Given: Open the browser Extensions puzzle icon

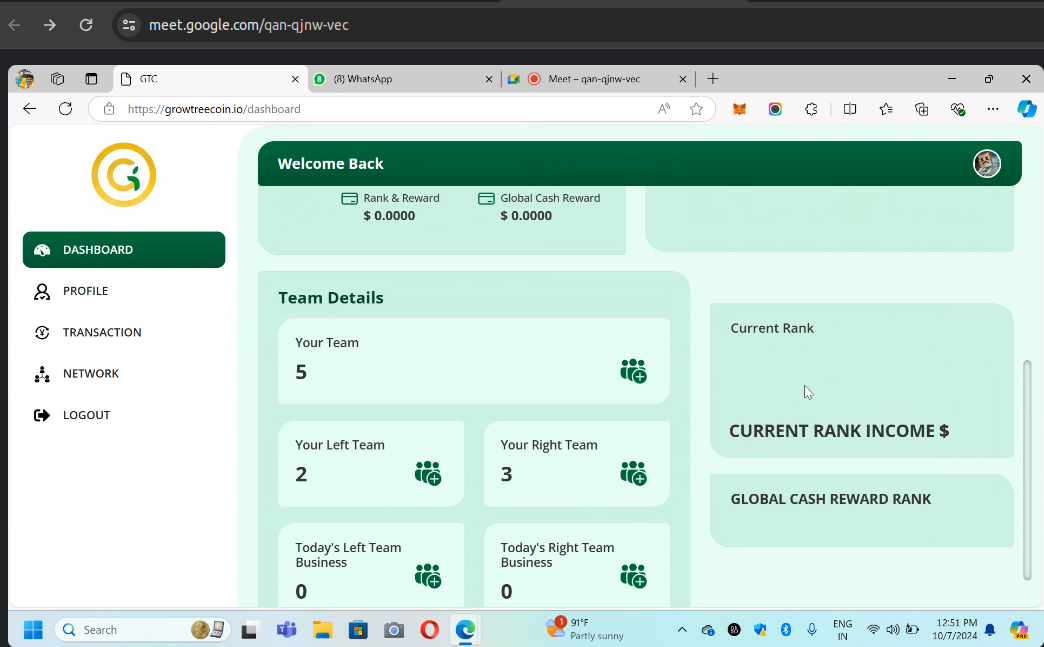Looking at the screenshot, I should pyautogui.click(x=811, y=109).
